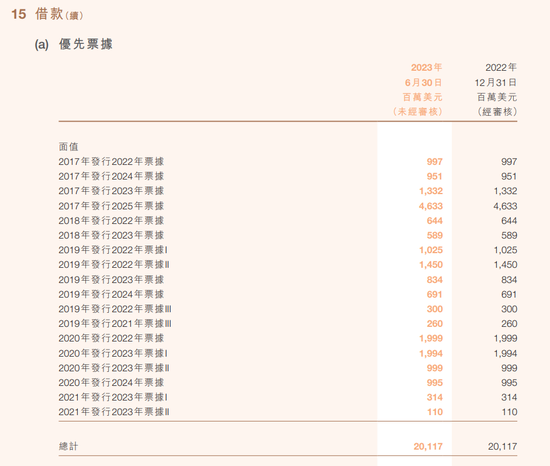
Task: Click the '12月31日' header date
Action: pos(496,82)
